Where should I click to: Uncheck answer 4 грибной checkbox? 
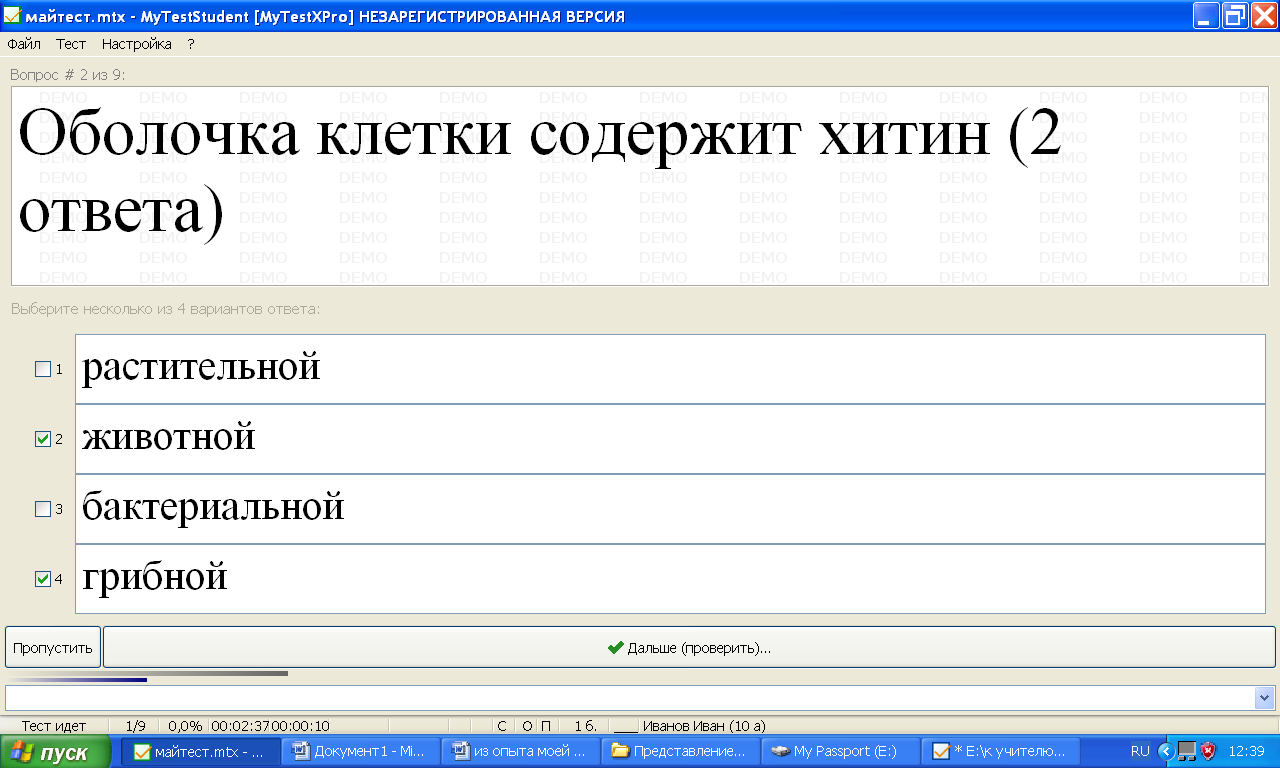coord(43,579)
